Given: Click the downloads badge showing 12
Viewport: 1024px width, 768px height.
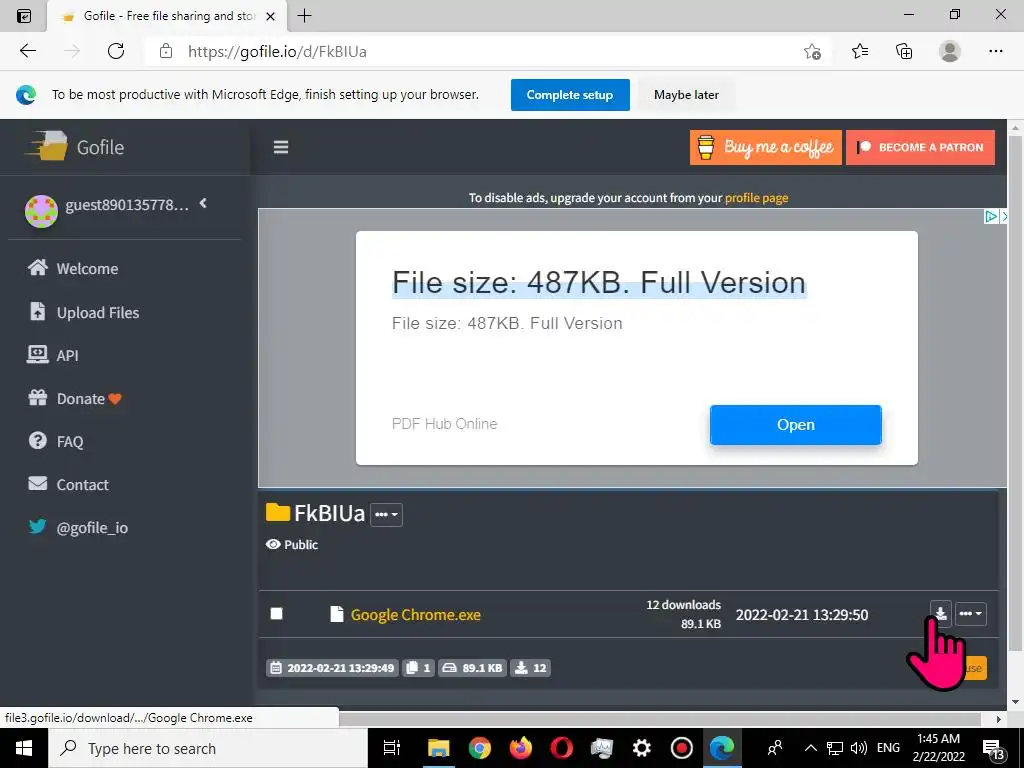Looking at the screenshot, I should pyautogui.click(x=530, y=667).
